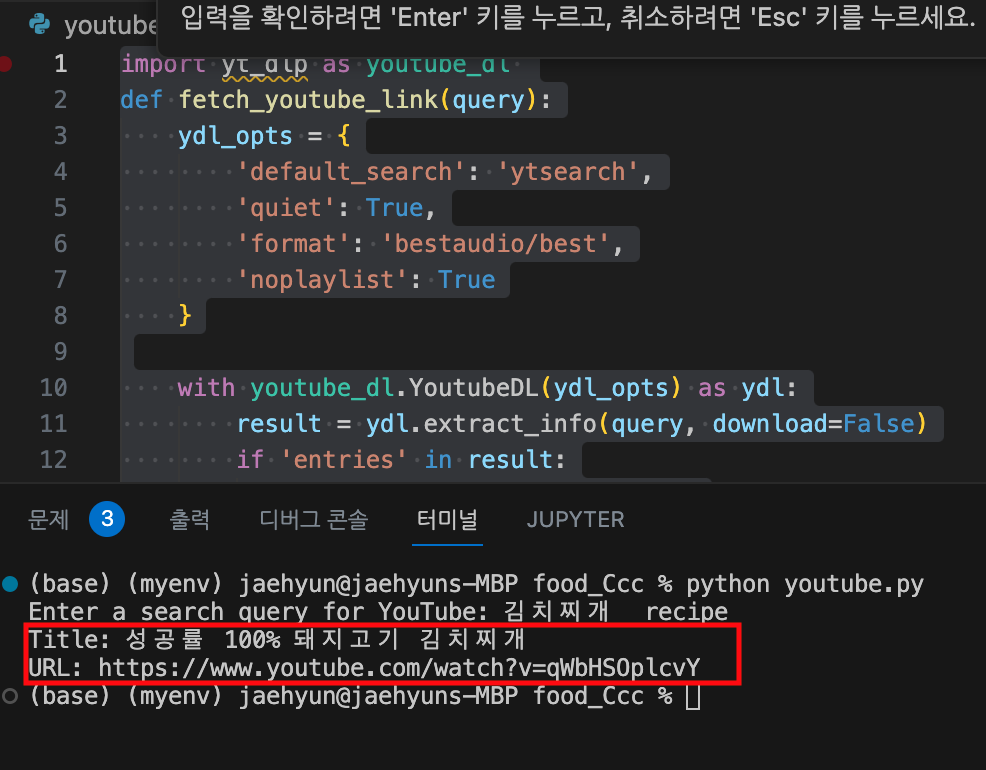
Task: Click line number 12 in the gutter
Action: tap(53, 459)
